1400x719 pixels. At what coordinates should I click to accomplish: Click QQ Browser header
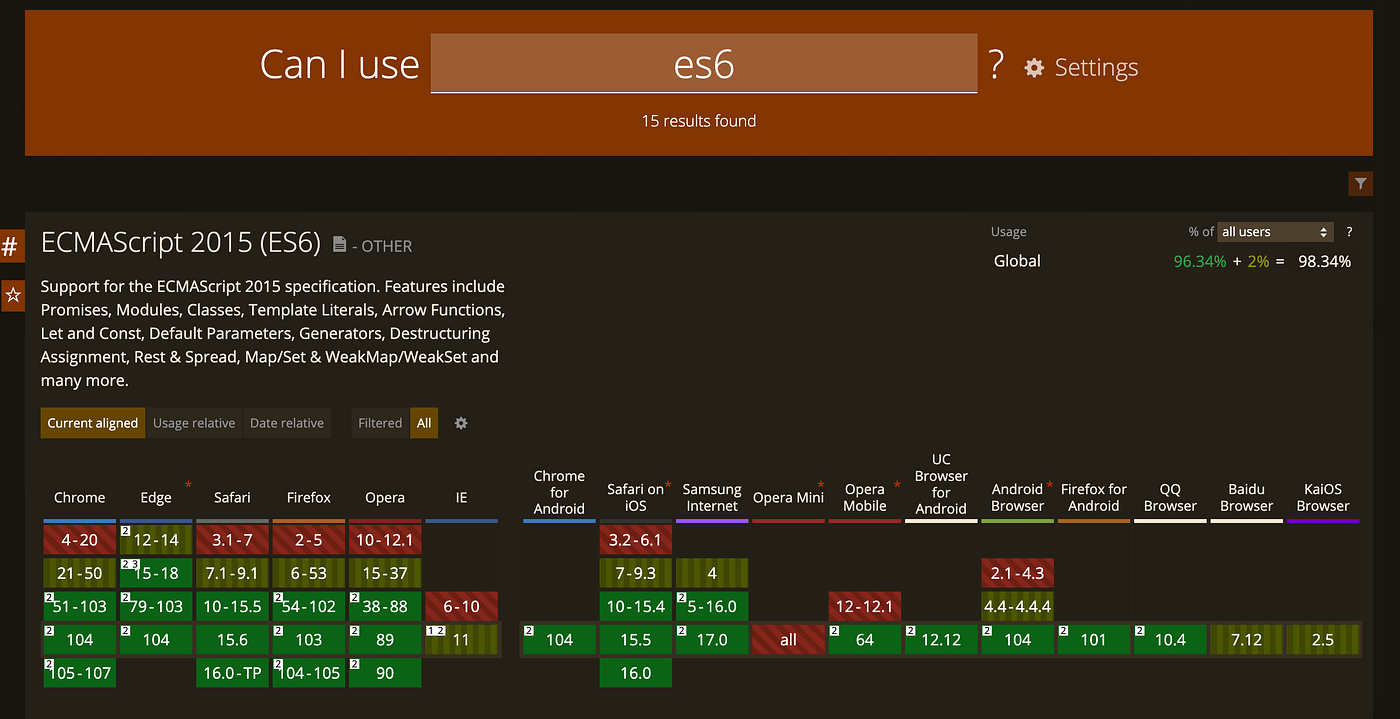tap(1170, 497)
